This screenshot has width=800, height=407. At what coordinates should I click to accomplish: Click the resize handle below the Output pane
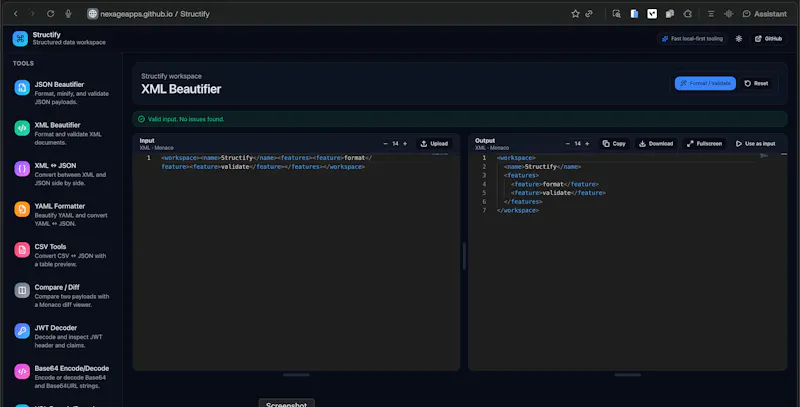pyautogui.click(x=628, y=375)
